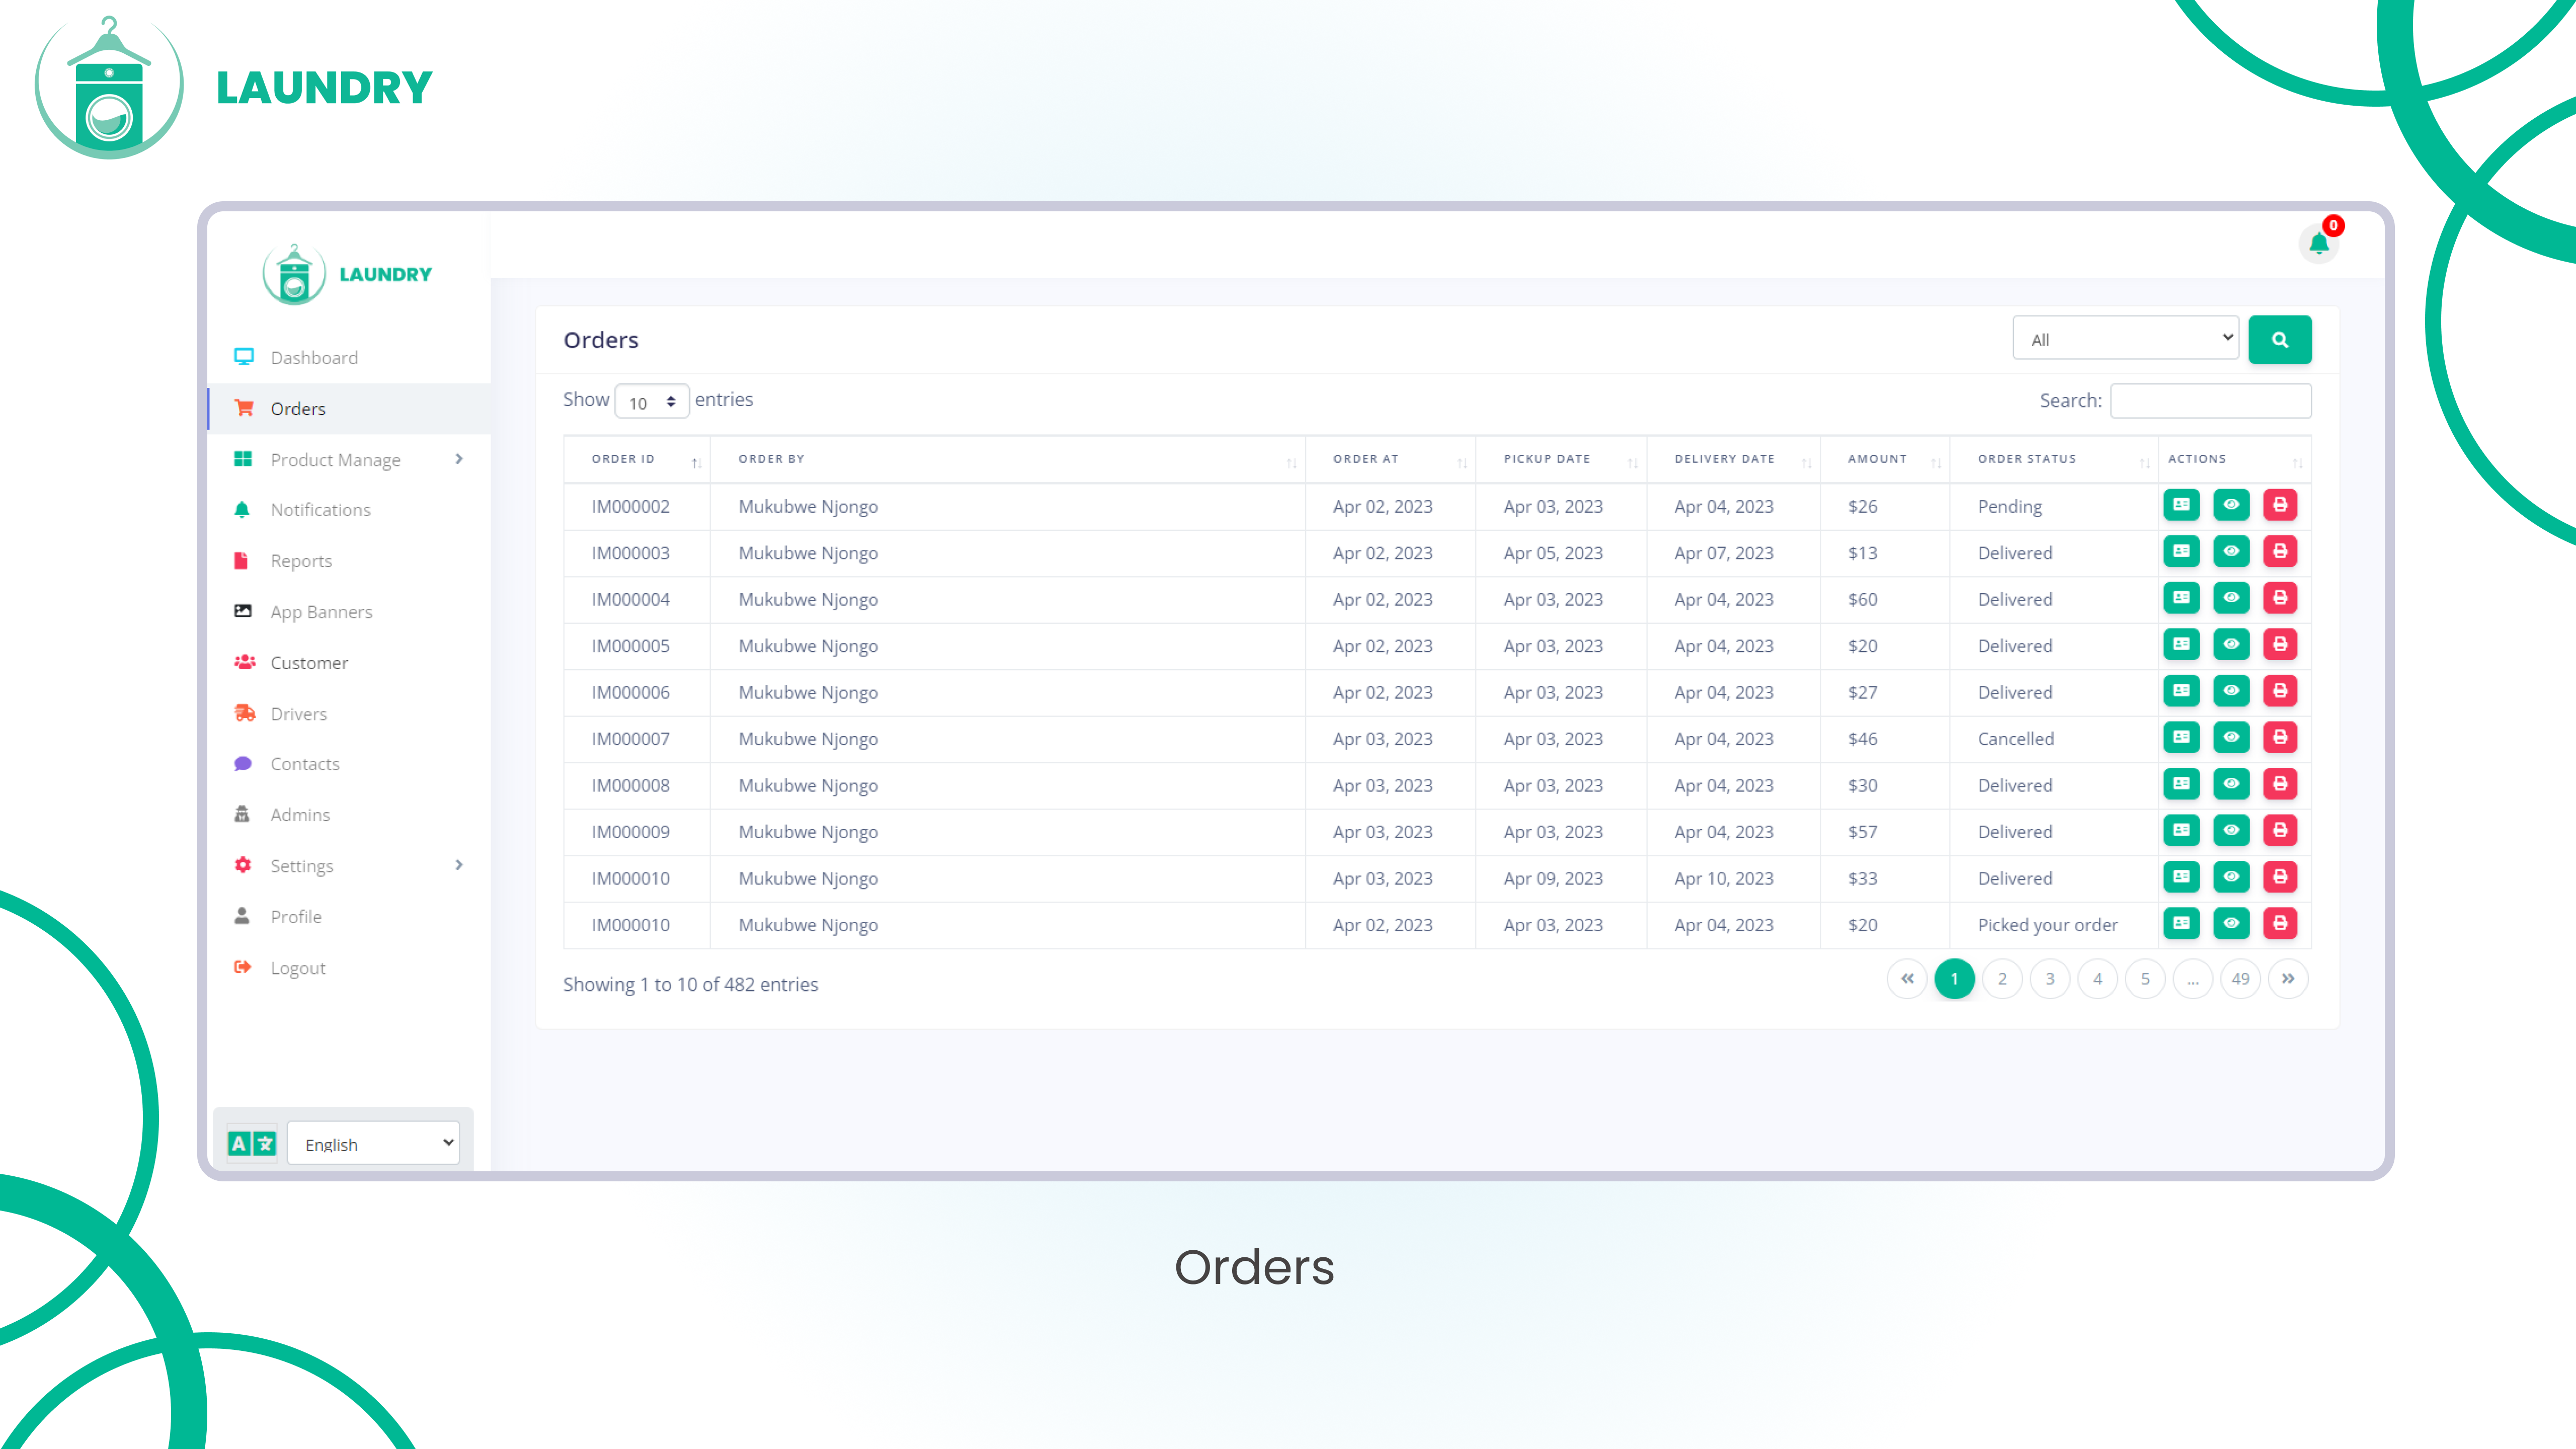Open details card icon for order IM000009
The image size is (2576, 1449).
click(2181, 831)
